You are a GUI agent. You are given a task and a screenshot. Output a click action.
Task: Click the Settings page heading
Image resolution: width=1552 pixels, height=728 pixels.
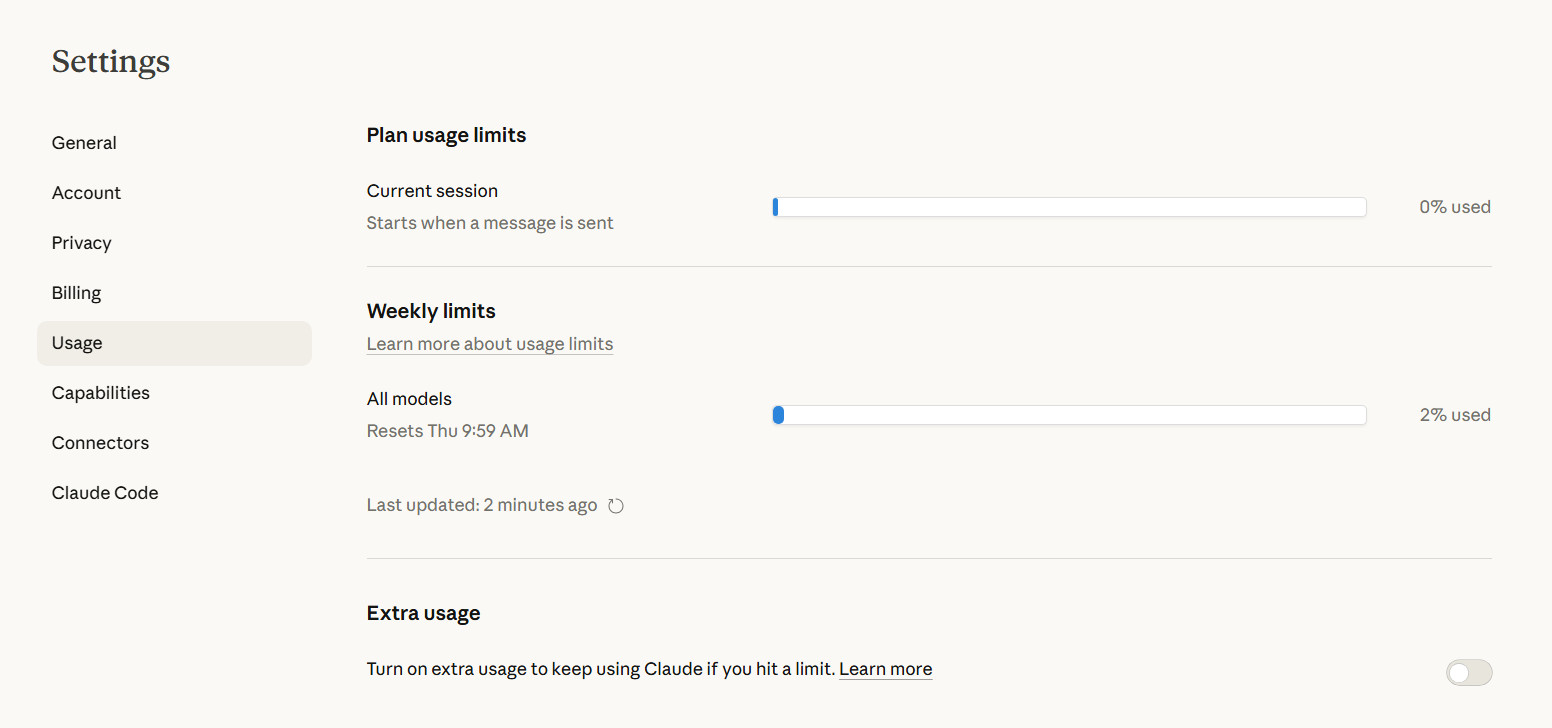111,62
